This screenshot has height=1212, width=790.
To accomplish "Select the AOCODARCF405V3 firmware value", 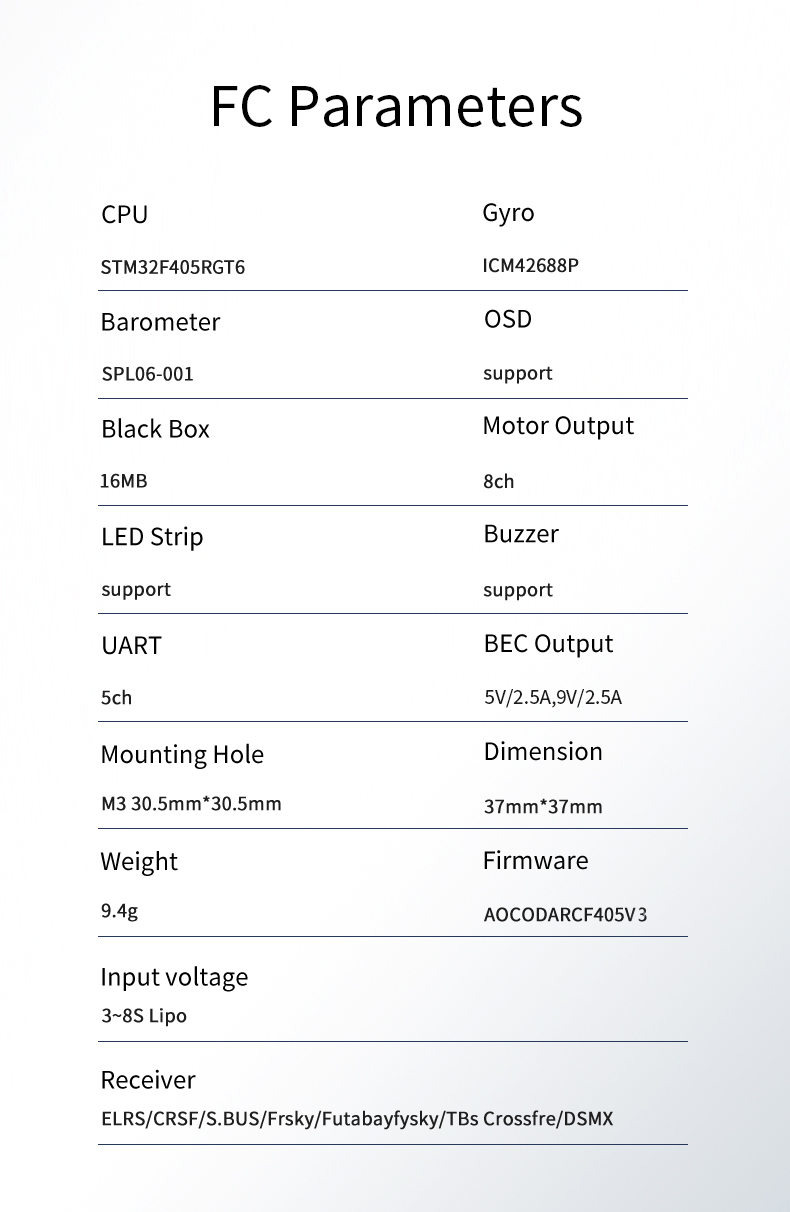I will tap(566, 914).
